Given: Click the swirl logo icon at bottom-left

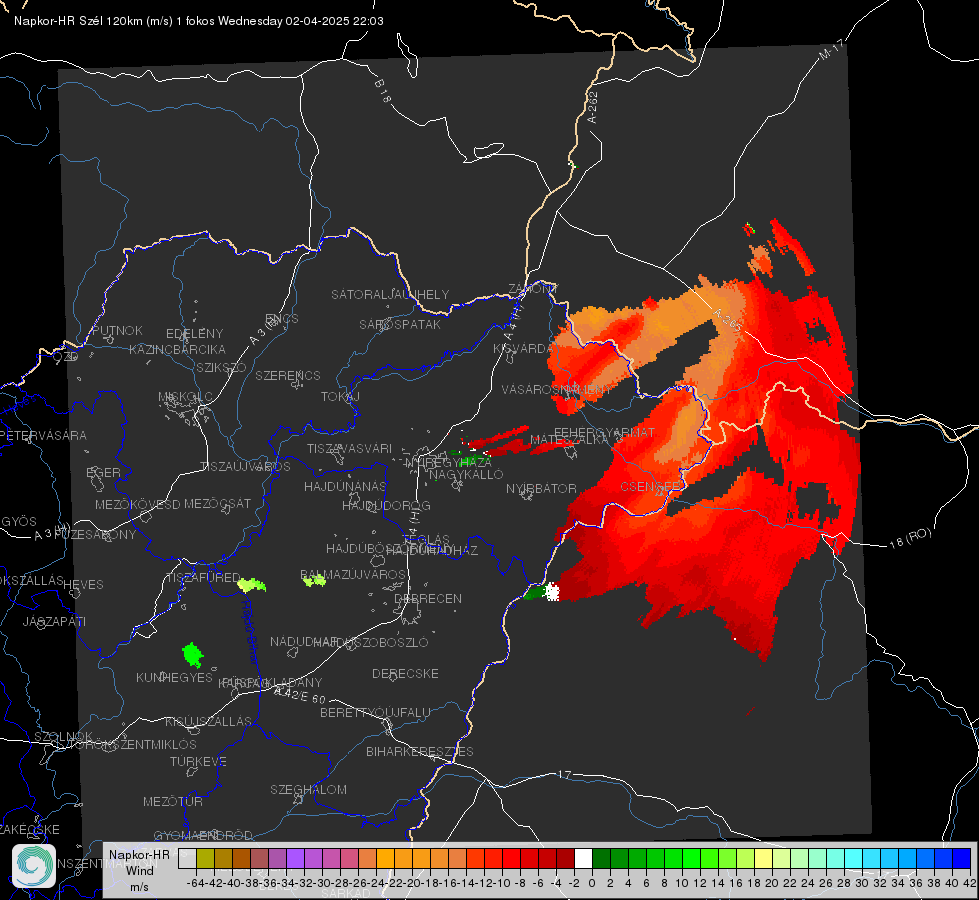Looking at the screenshot, I should [34, 866].
